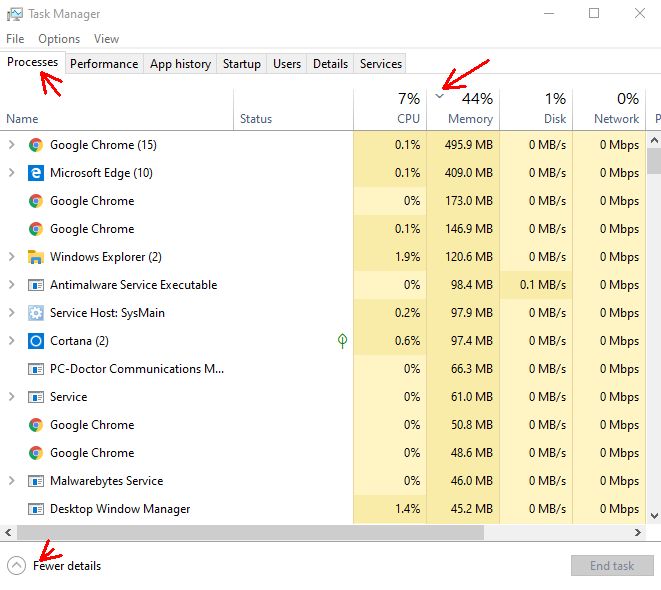Sort by the Status column header
The image size is (661, 590).
[293, 110]
